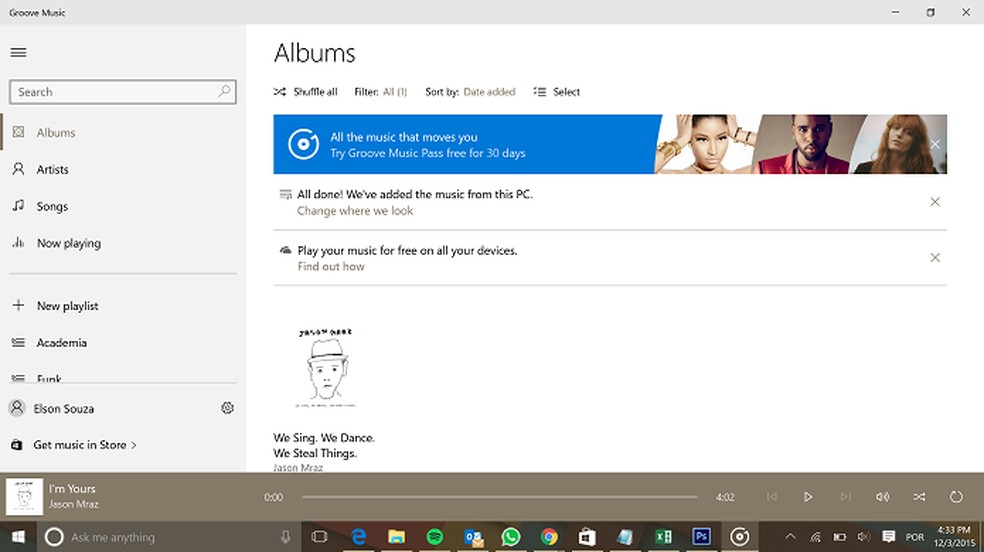Image resolution: width=984 pixels, height=552 pixels.
Task: Go to the Artists section
Action: coord(122,169)
